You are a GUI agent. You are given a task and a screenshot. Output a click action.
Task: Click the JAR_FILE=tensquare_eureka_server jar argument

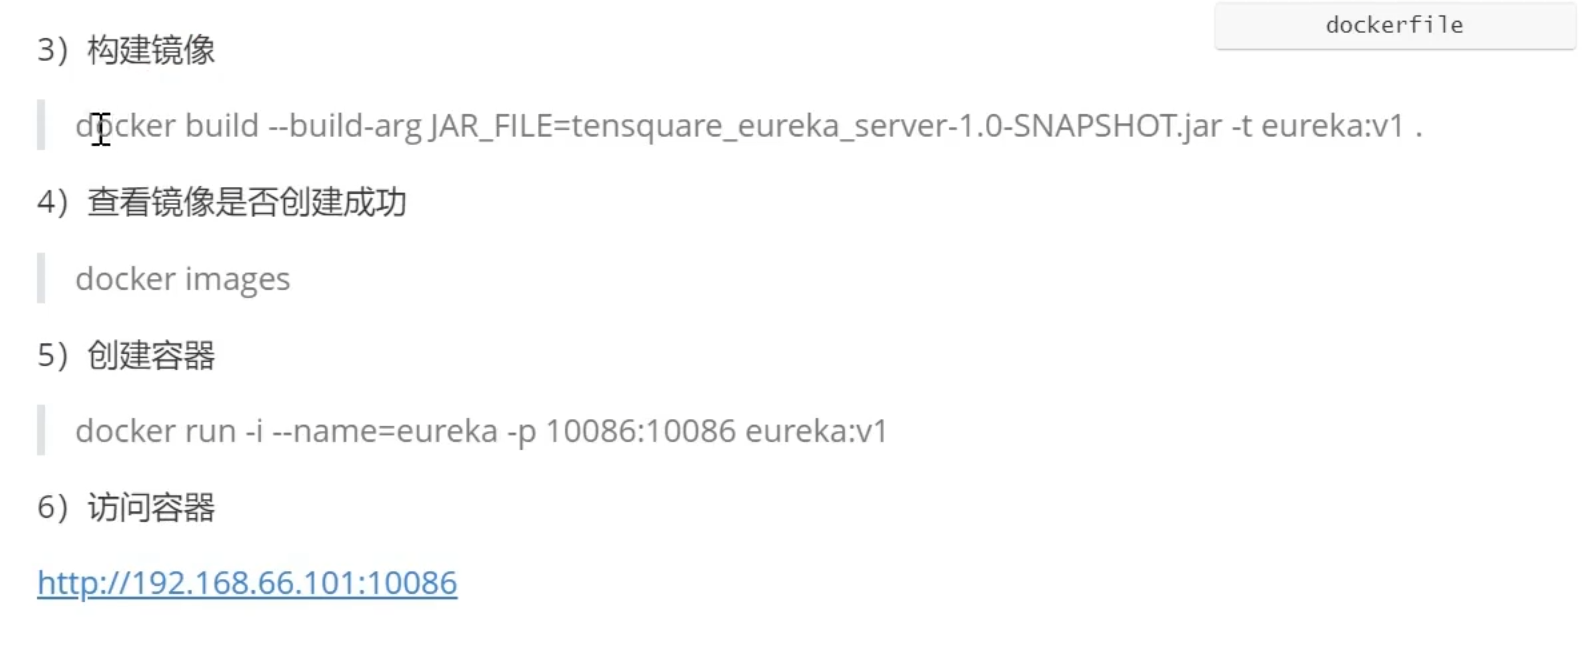826,126
